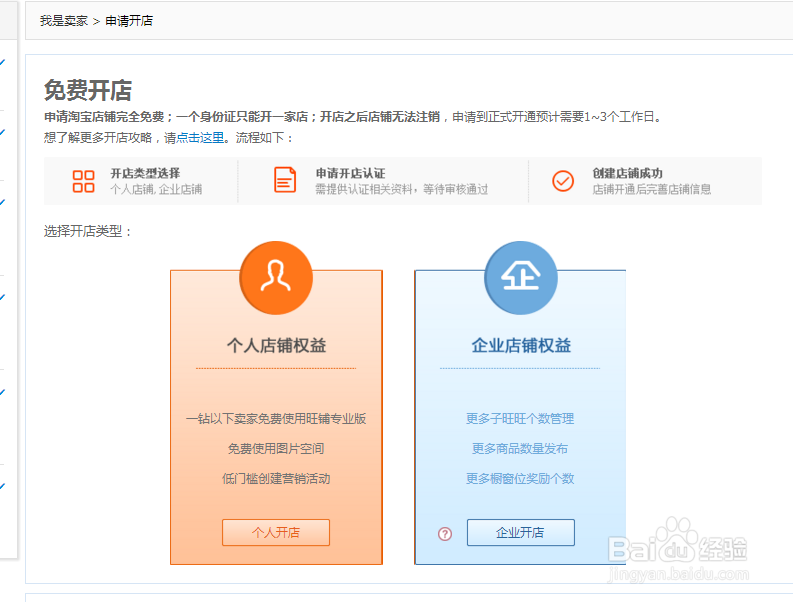Click the 开店类型选择 grid icon
The image size is (793, 602).
point(83,181)
